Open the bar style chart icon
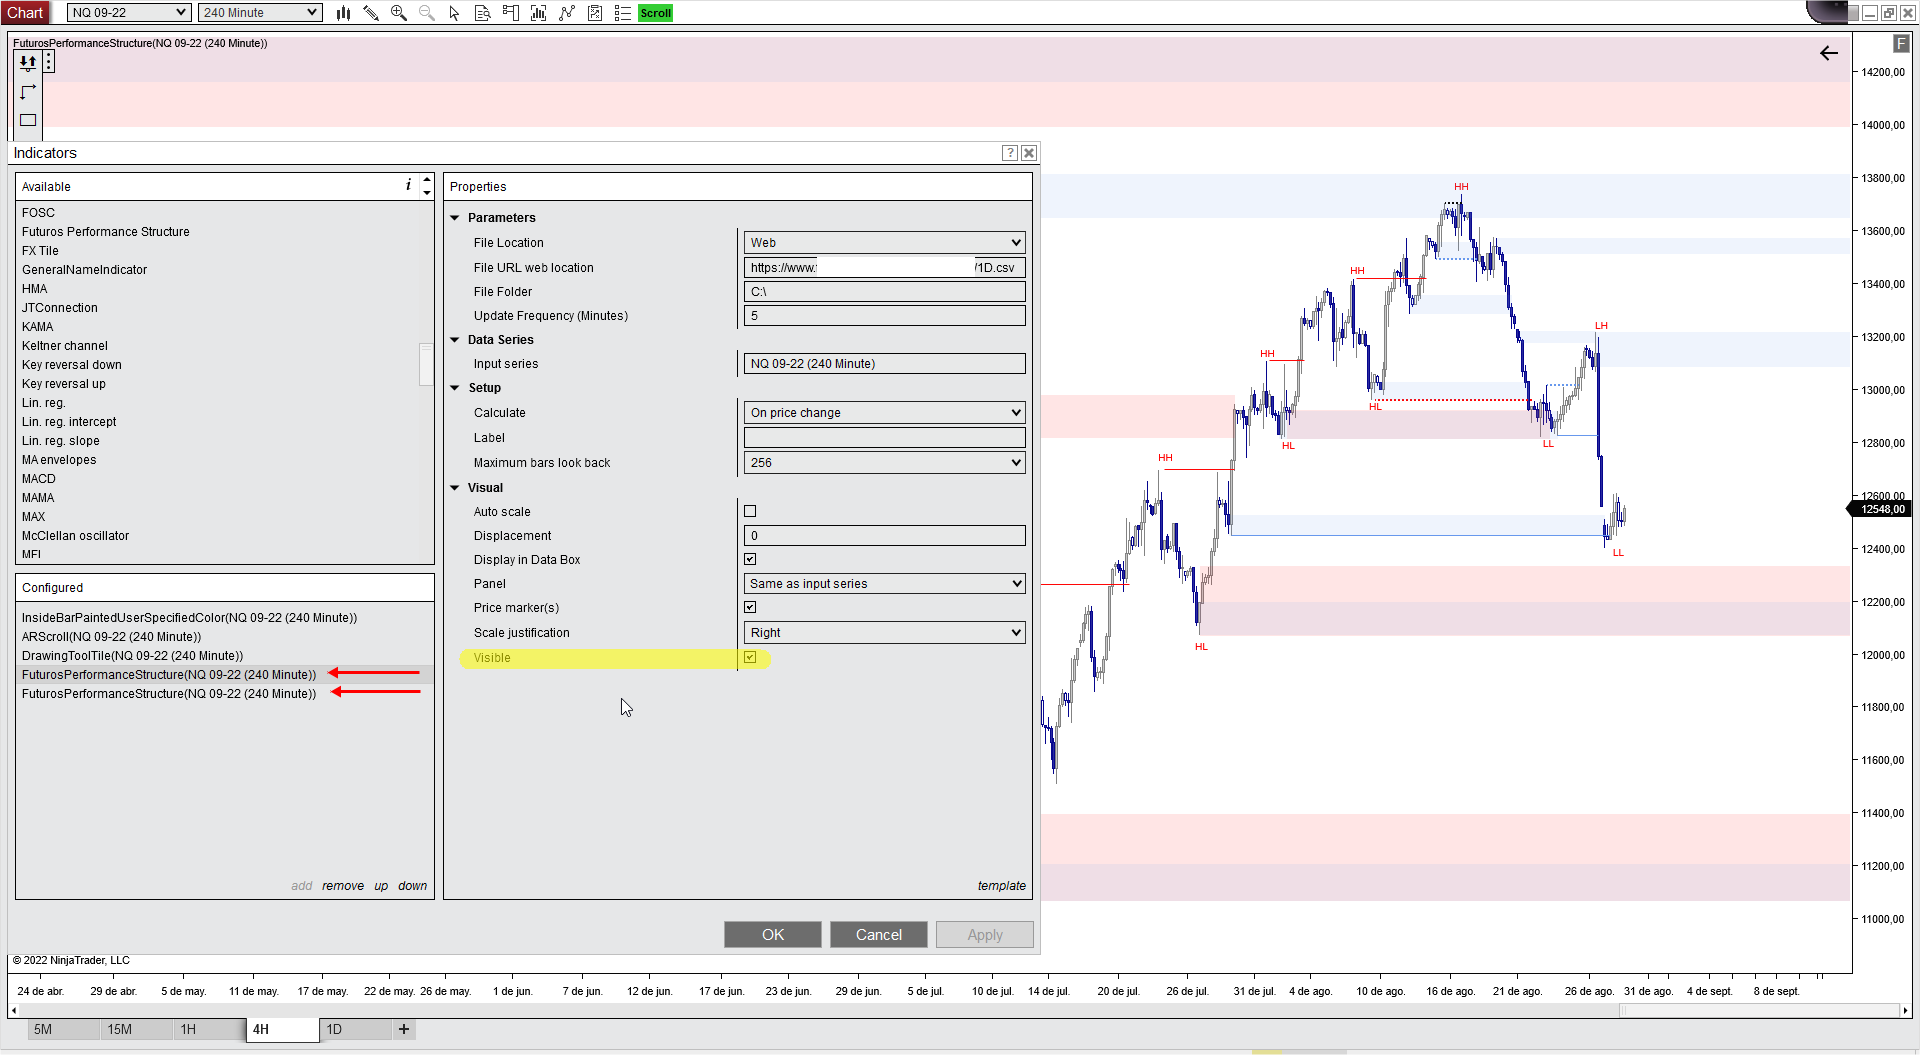Viewport: 1920px width, 1055px height. pyautogui.click(x=343, y=13)
